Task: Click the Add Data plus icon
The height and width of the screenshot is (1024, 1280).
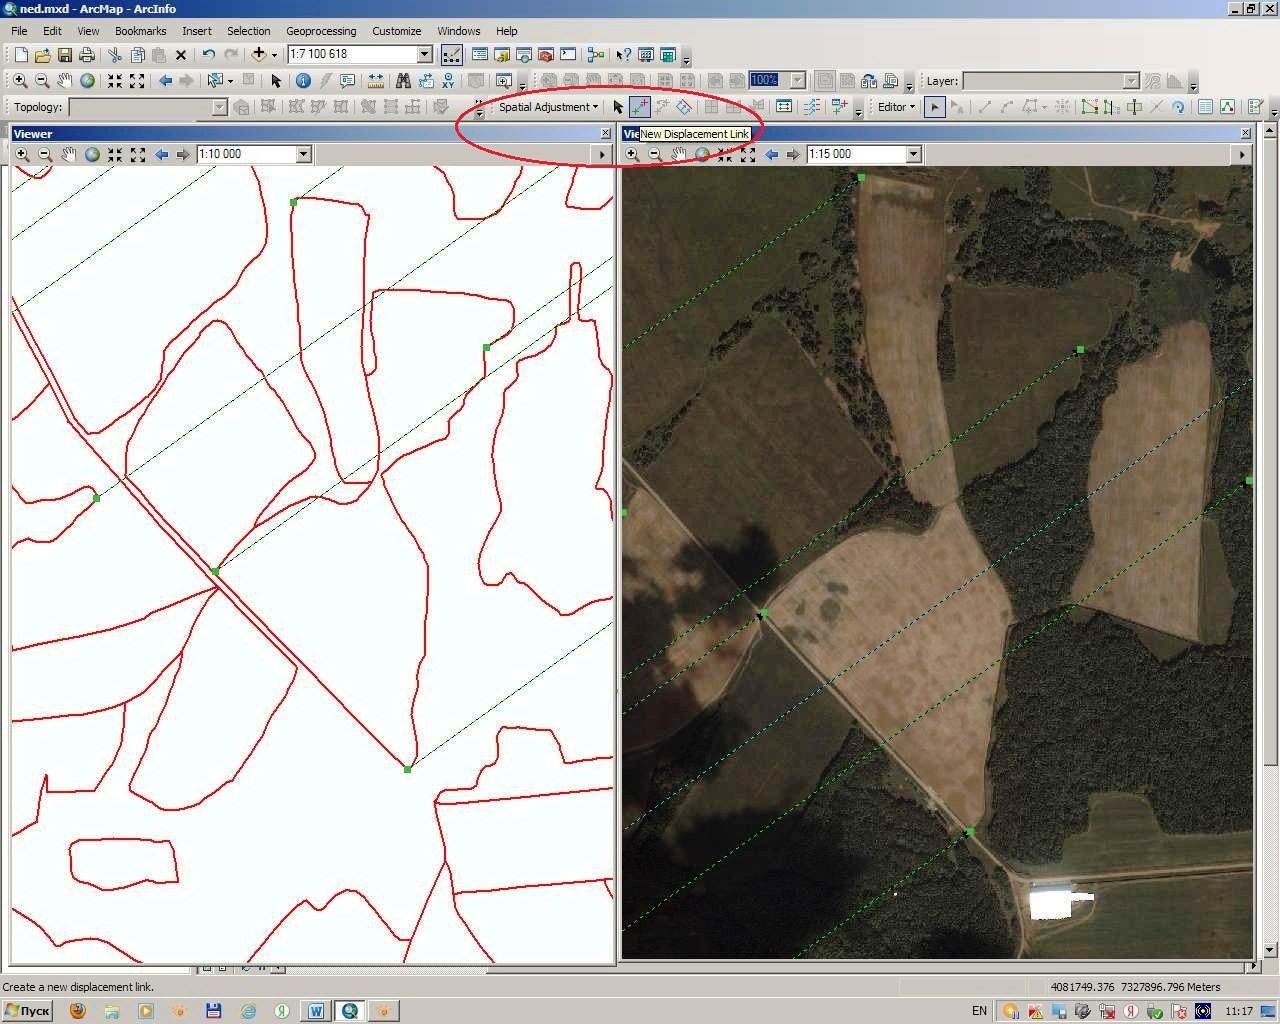Action: 259,55
